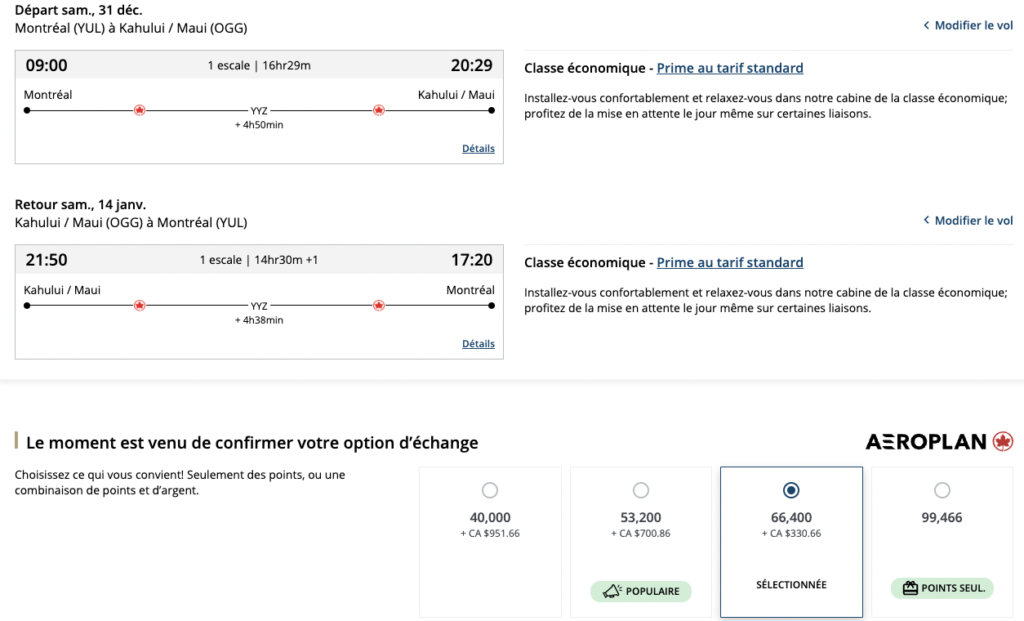1024x621 pixels.
Task: Select the 40,000 points + CA $951.66 option
Action: coord(489,490)
